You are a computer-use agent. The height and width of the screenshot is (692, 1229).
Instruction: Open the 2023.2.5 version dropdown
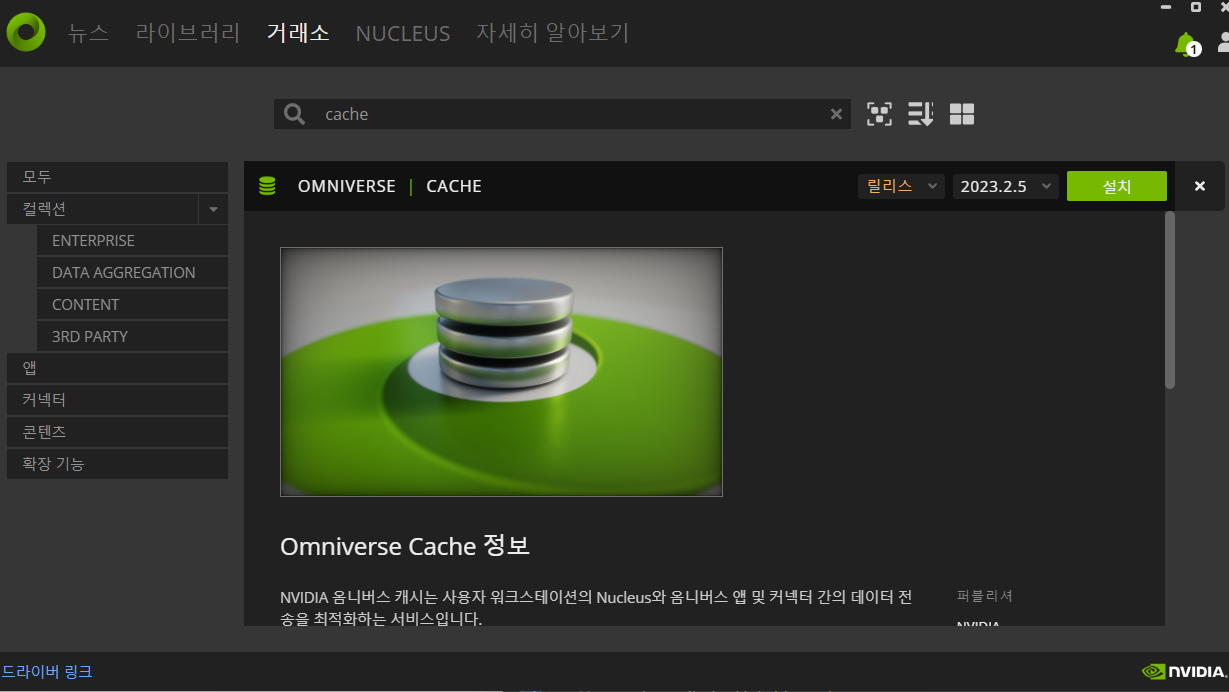(x=1005, y=186)
